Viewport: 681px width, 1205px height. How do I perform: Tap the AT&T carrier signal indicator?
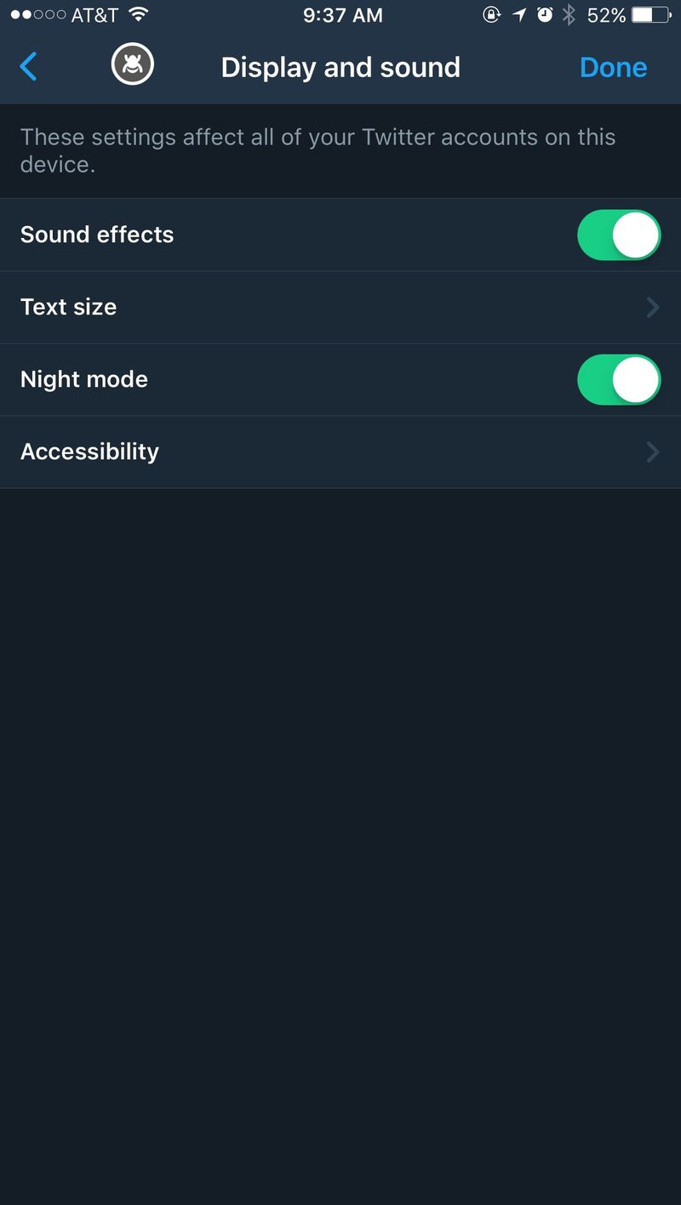pos(64,15)
